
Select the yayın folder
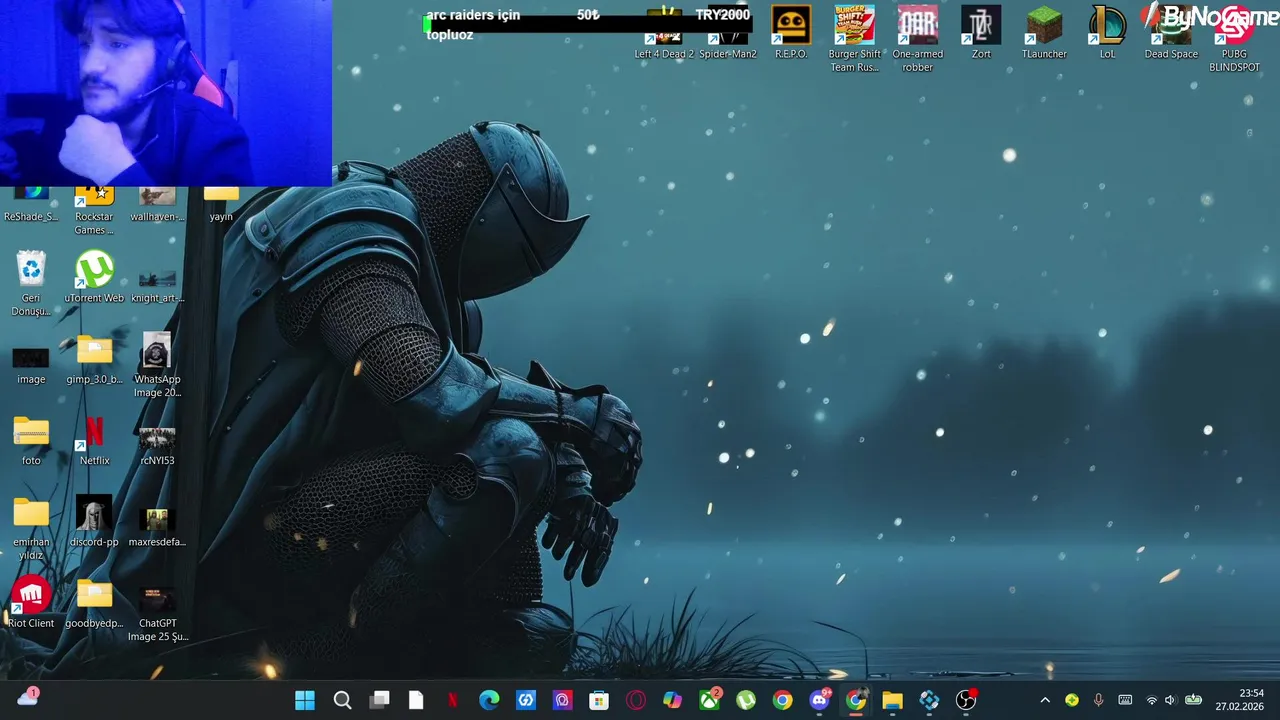(x=221, y=204)
